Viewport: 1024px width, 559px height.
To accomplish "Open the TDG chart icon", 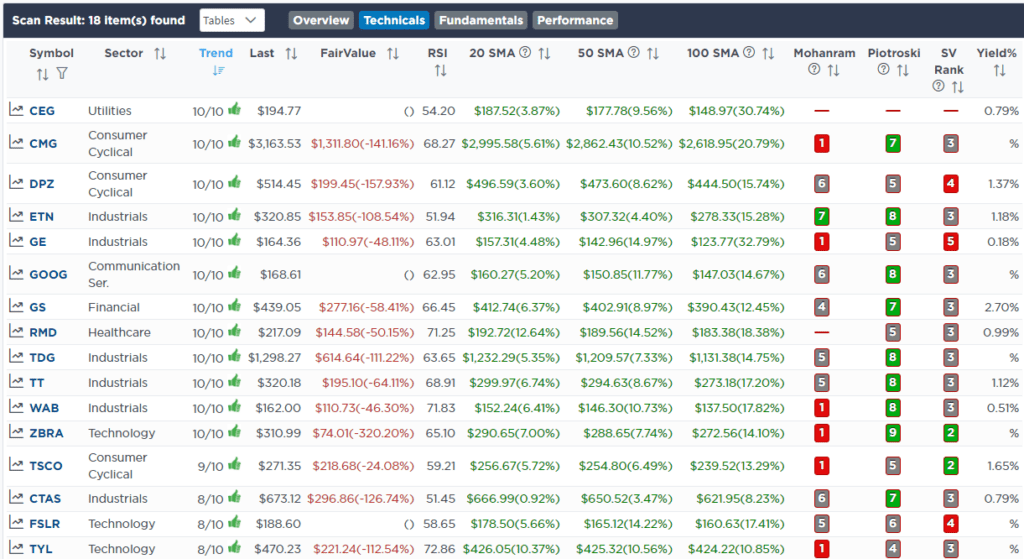I will [x=16, y=357].
